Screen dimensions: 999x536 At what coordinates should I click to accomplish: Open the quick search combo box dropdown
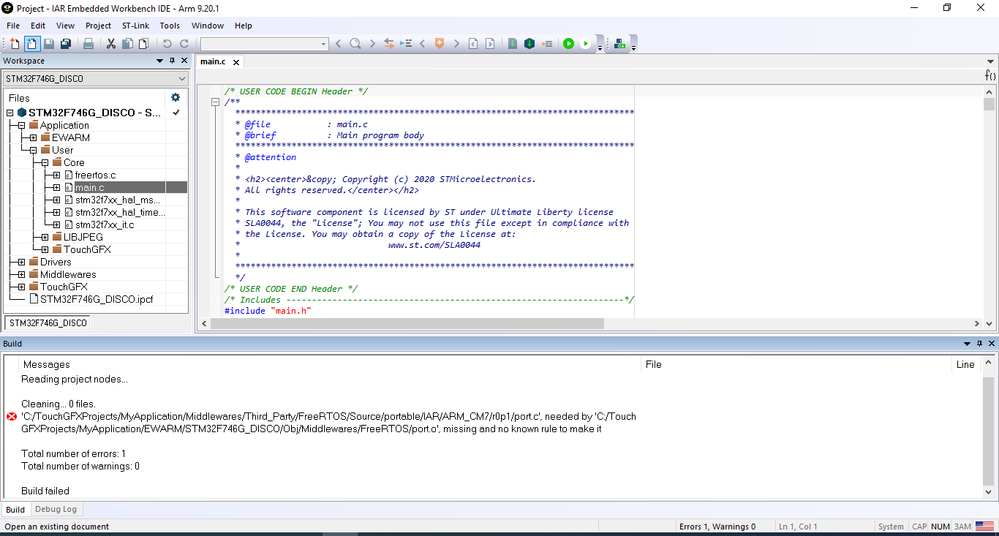pos(324,44)
